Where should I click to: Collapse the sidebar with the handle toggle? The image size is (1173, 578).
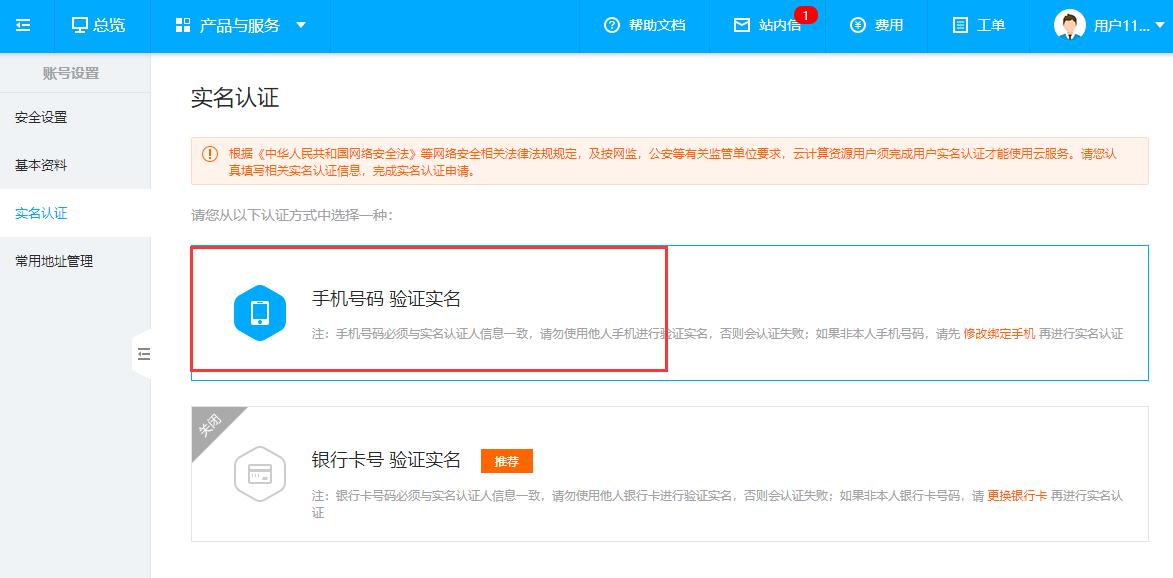(x=143, y=353)
